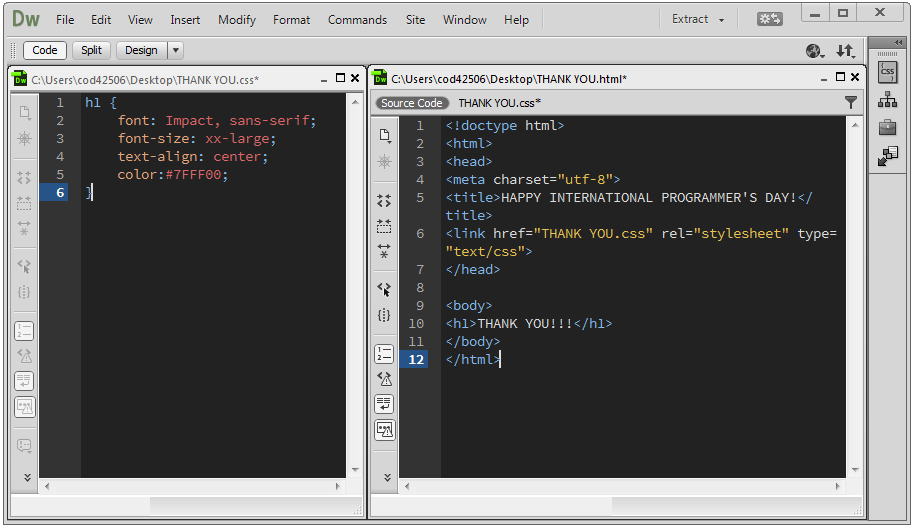
Task: Select Parent Tag in the CSS window toolbar
Action: (24, 266)
